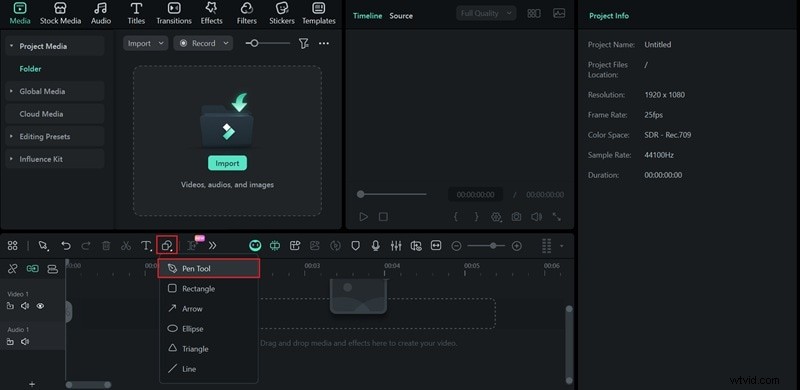
Task: Zoom in timeline with plus button
Action: tap(517, 246)
